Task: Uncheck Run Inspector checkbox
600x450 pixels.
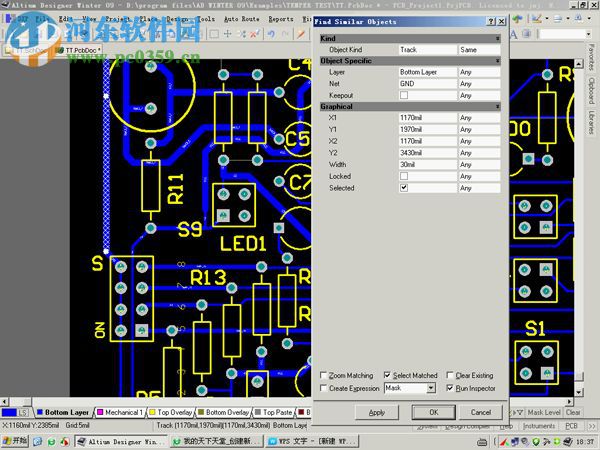Action: tap(450, 388)
